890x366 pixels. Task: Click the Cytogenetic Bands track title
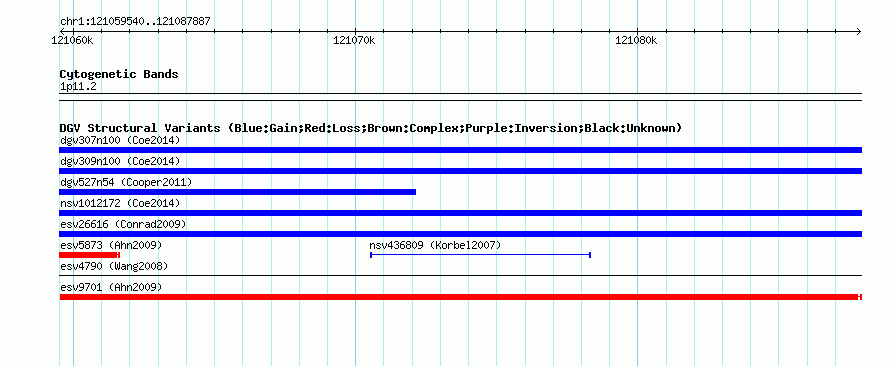pyautogui.click(x=119, y=74)
